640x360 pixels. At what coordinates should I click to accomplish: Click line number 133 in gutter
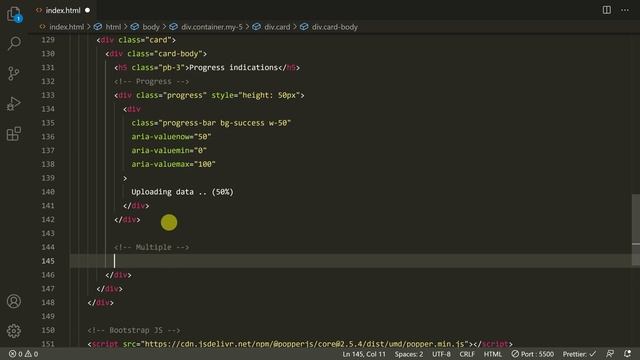48,95
